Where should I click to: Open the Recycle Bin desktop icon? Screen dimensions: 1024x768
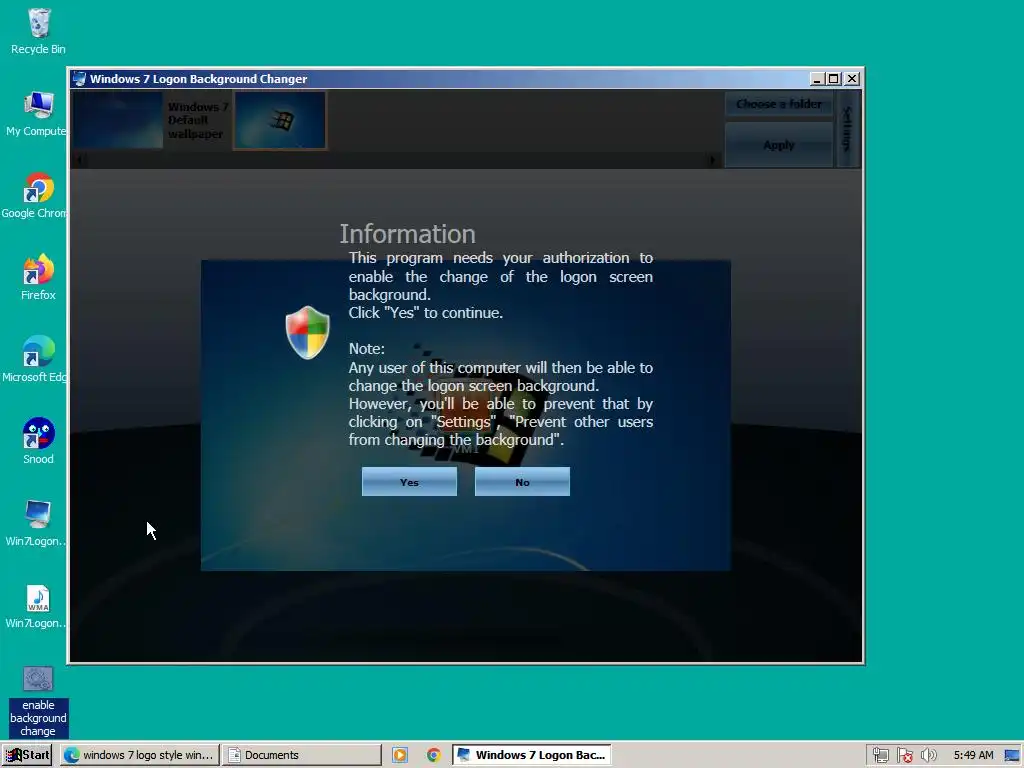click(38, 31)
